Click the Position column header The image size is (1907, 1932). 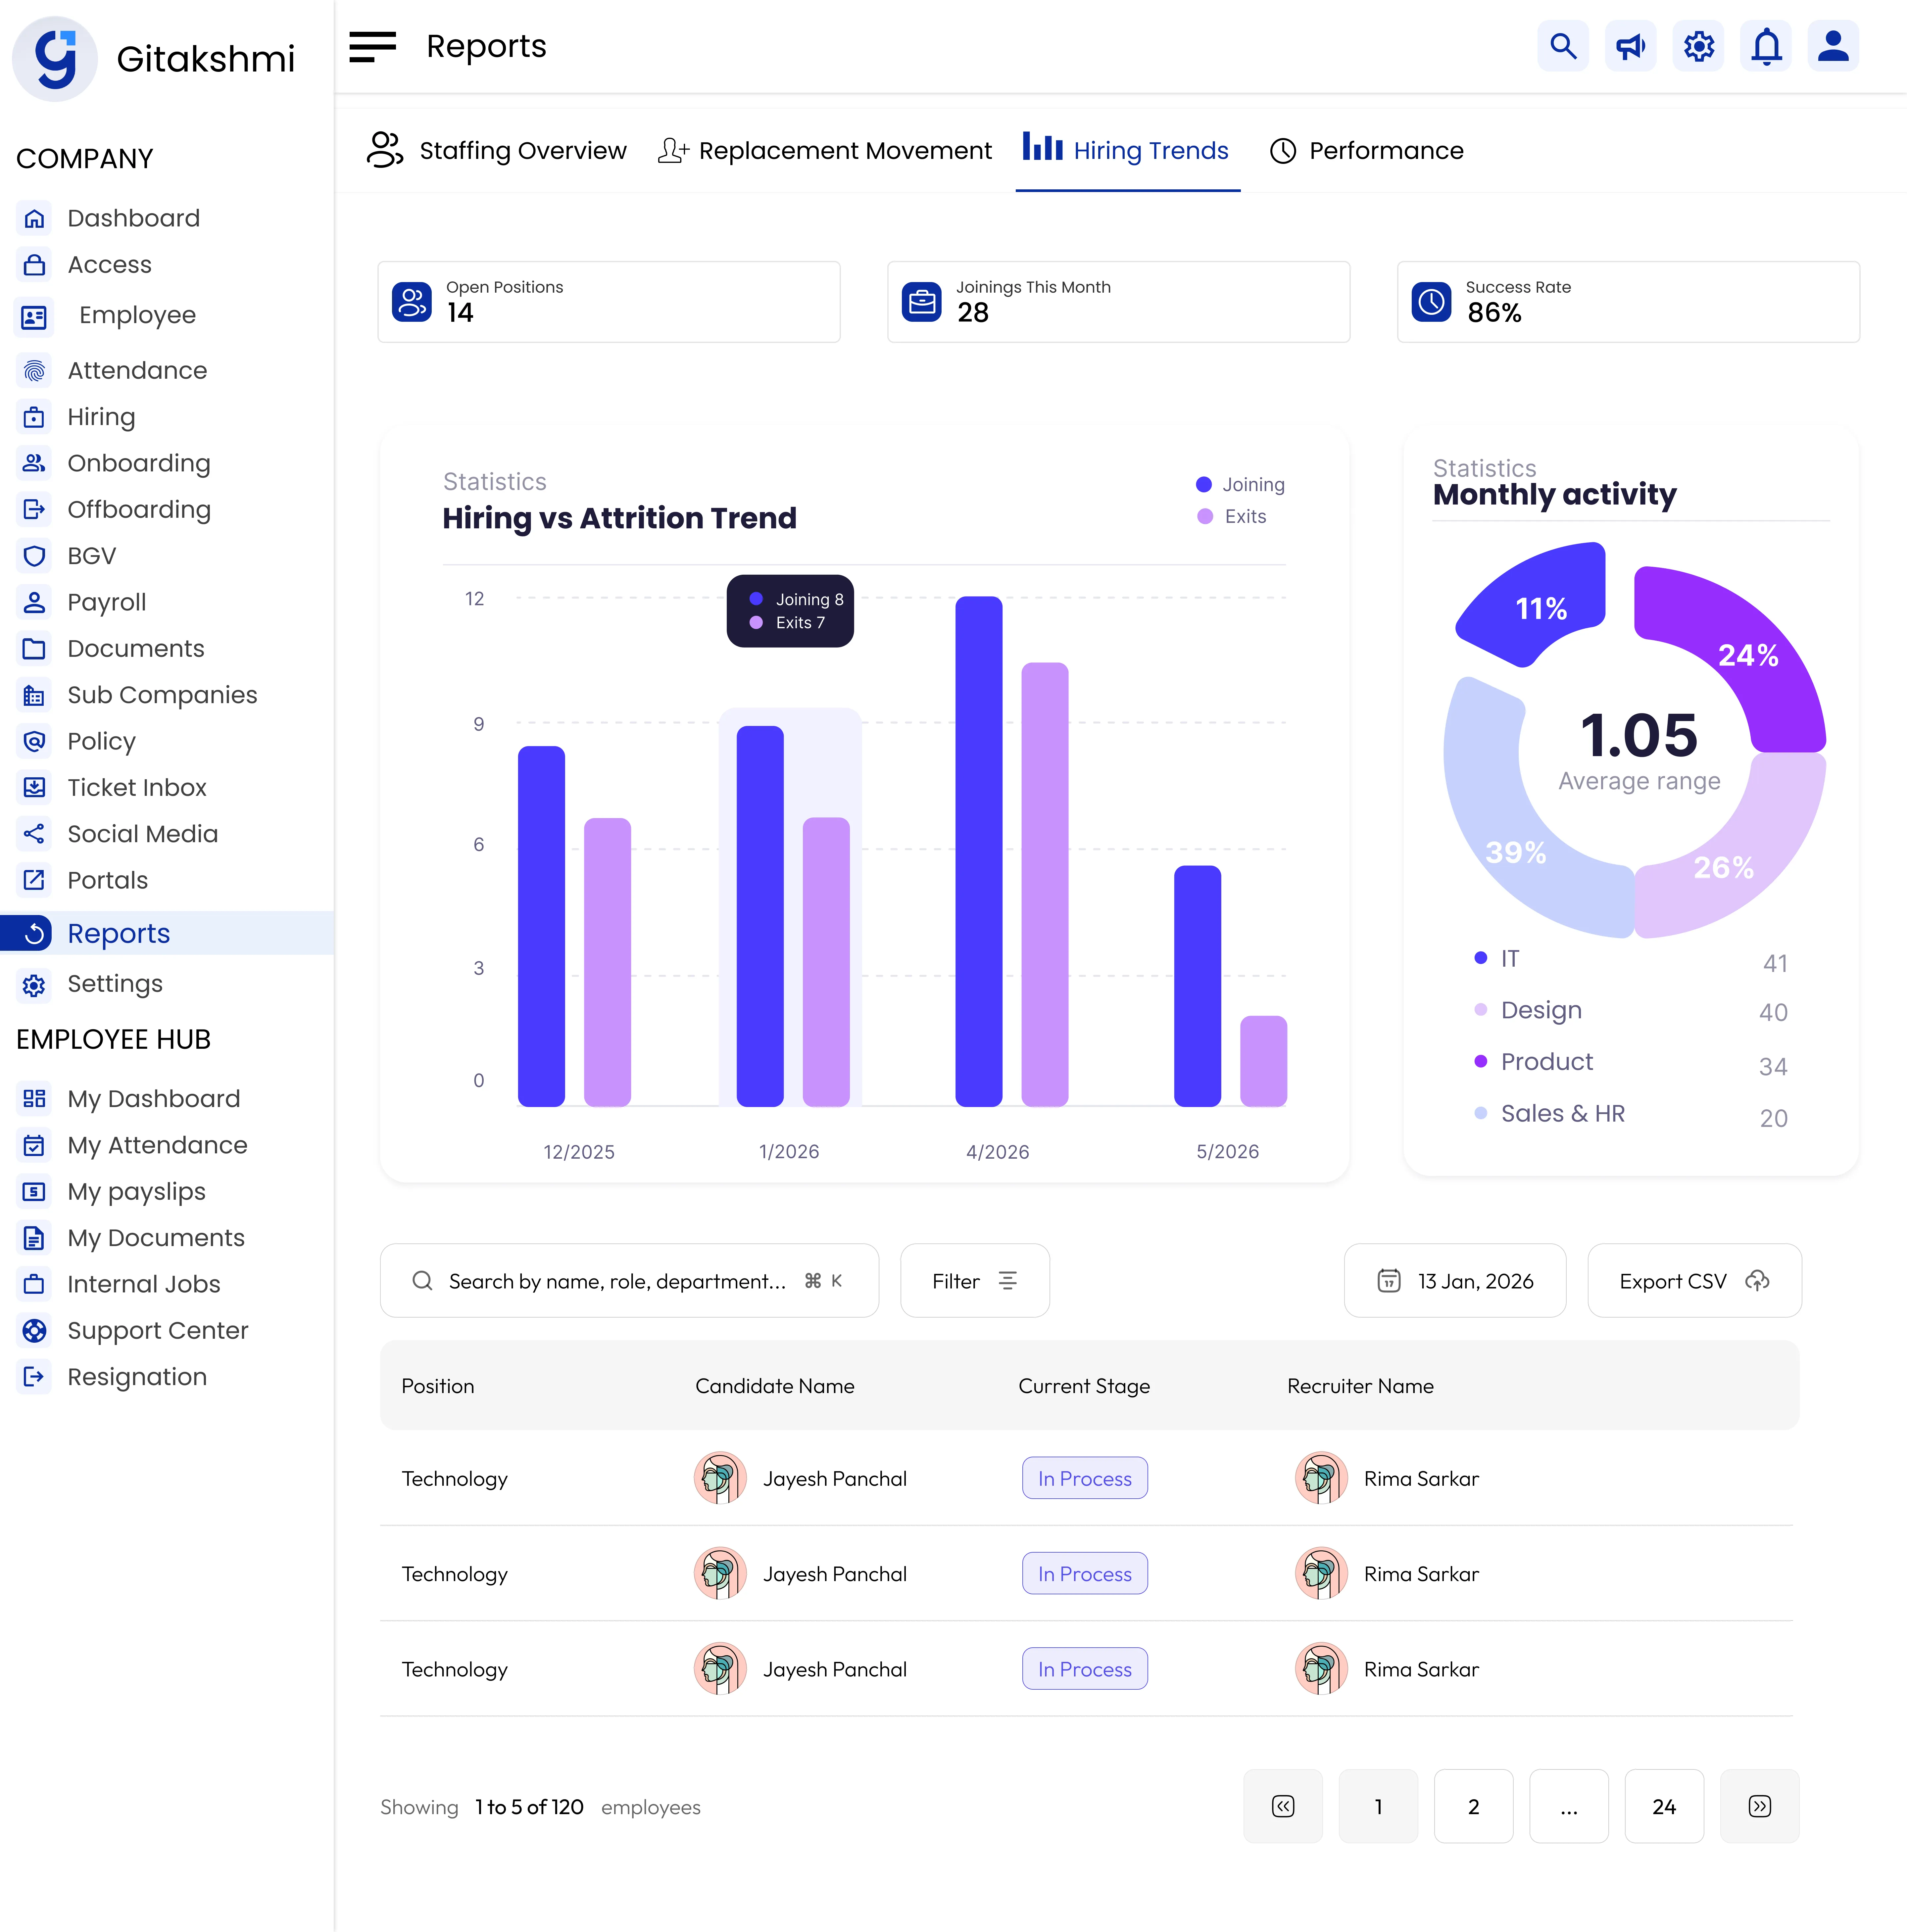click(x=438, y=1386)
